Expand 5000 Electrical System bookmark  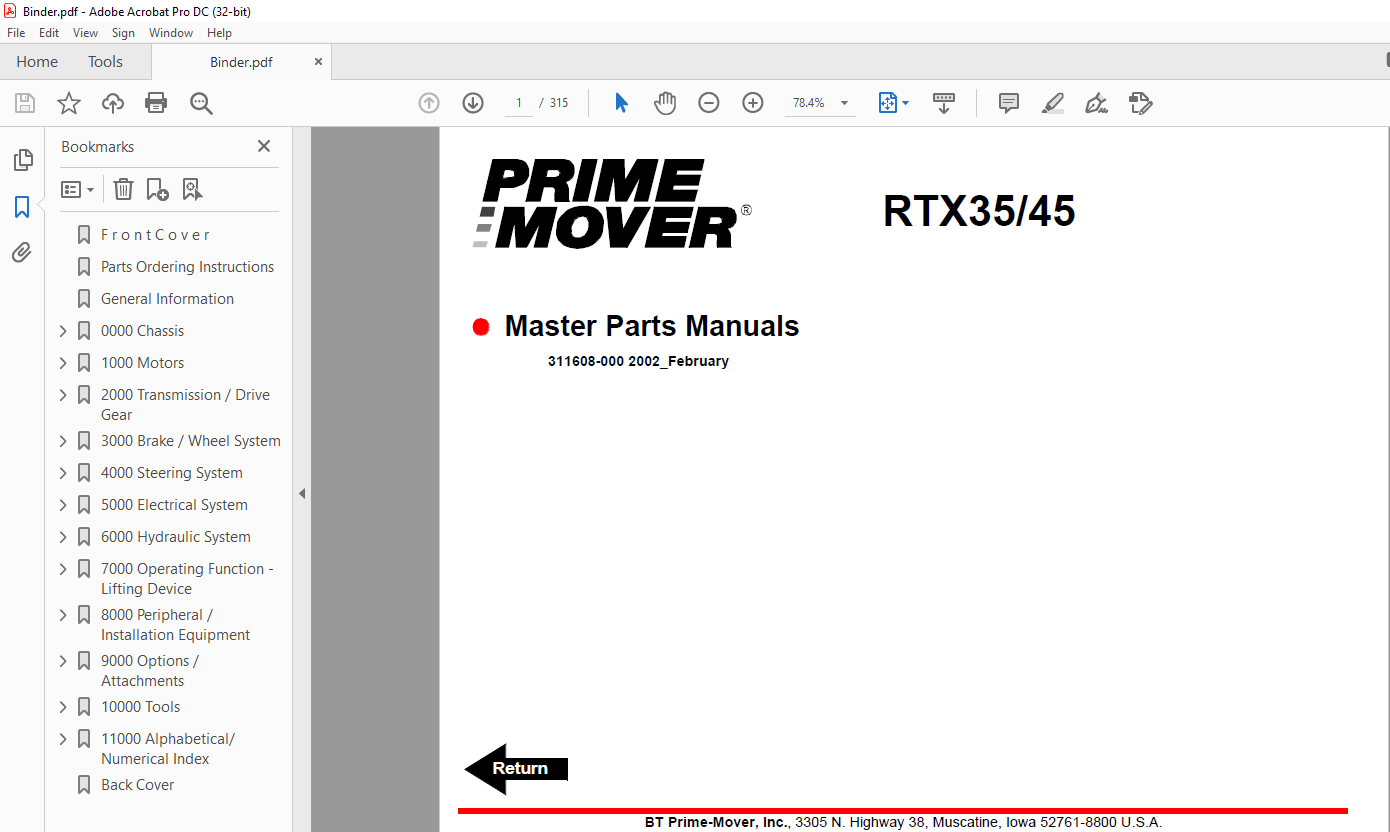coord(63,505)
